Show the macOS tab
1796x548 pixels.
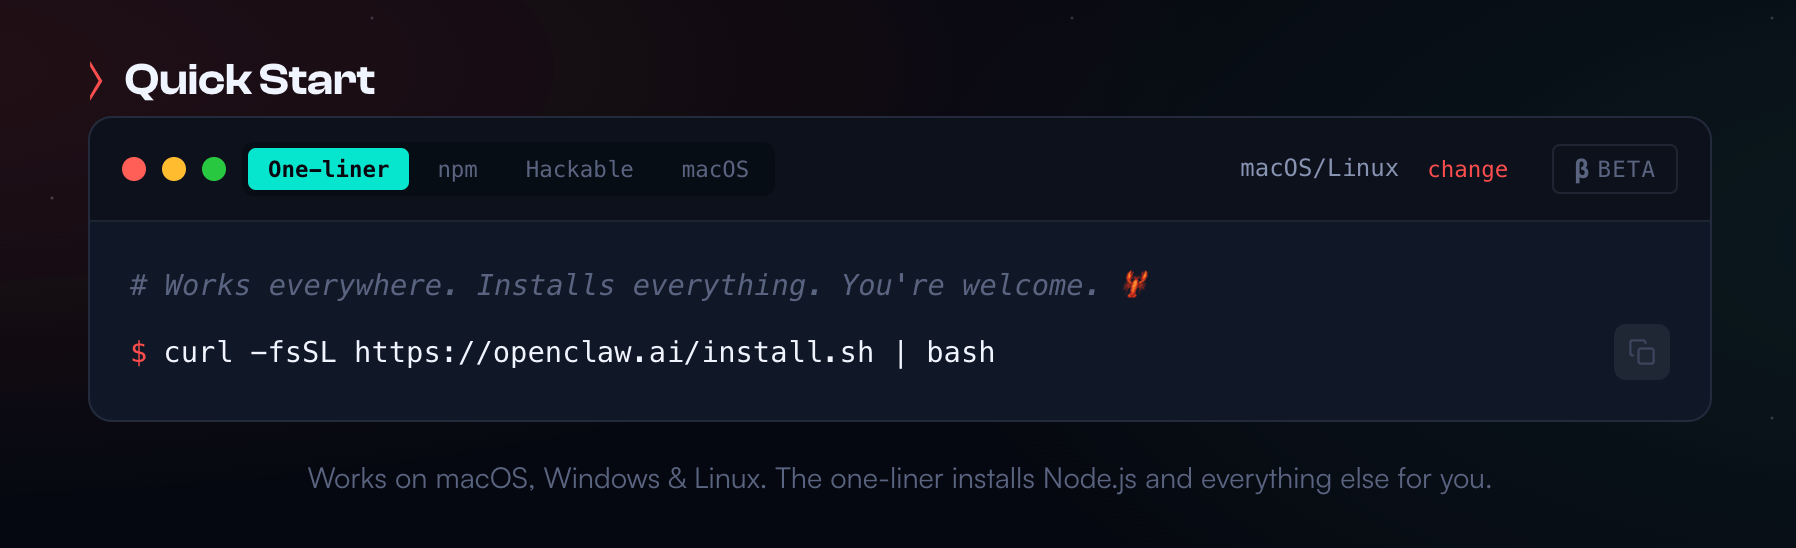click(x=715, y=169)
